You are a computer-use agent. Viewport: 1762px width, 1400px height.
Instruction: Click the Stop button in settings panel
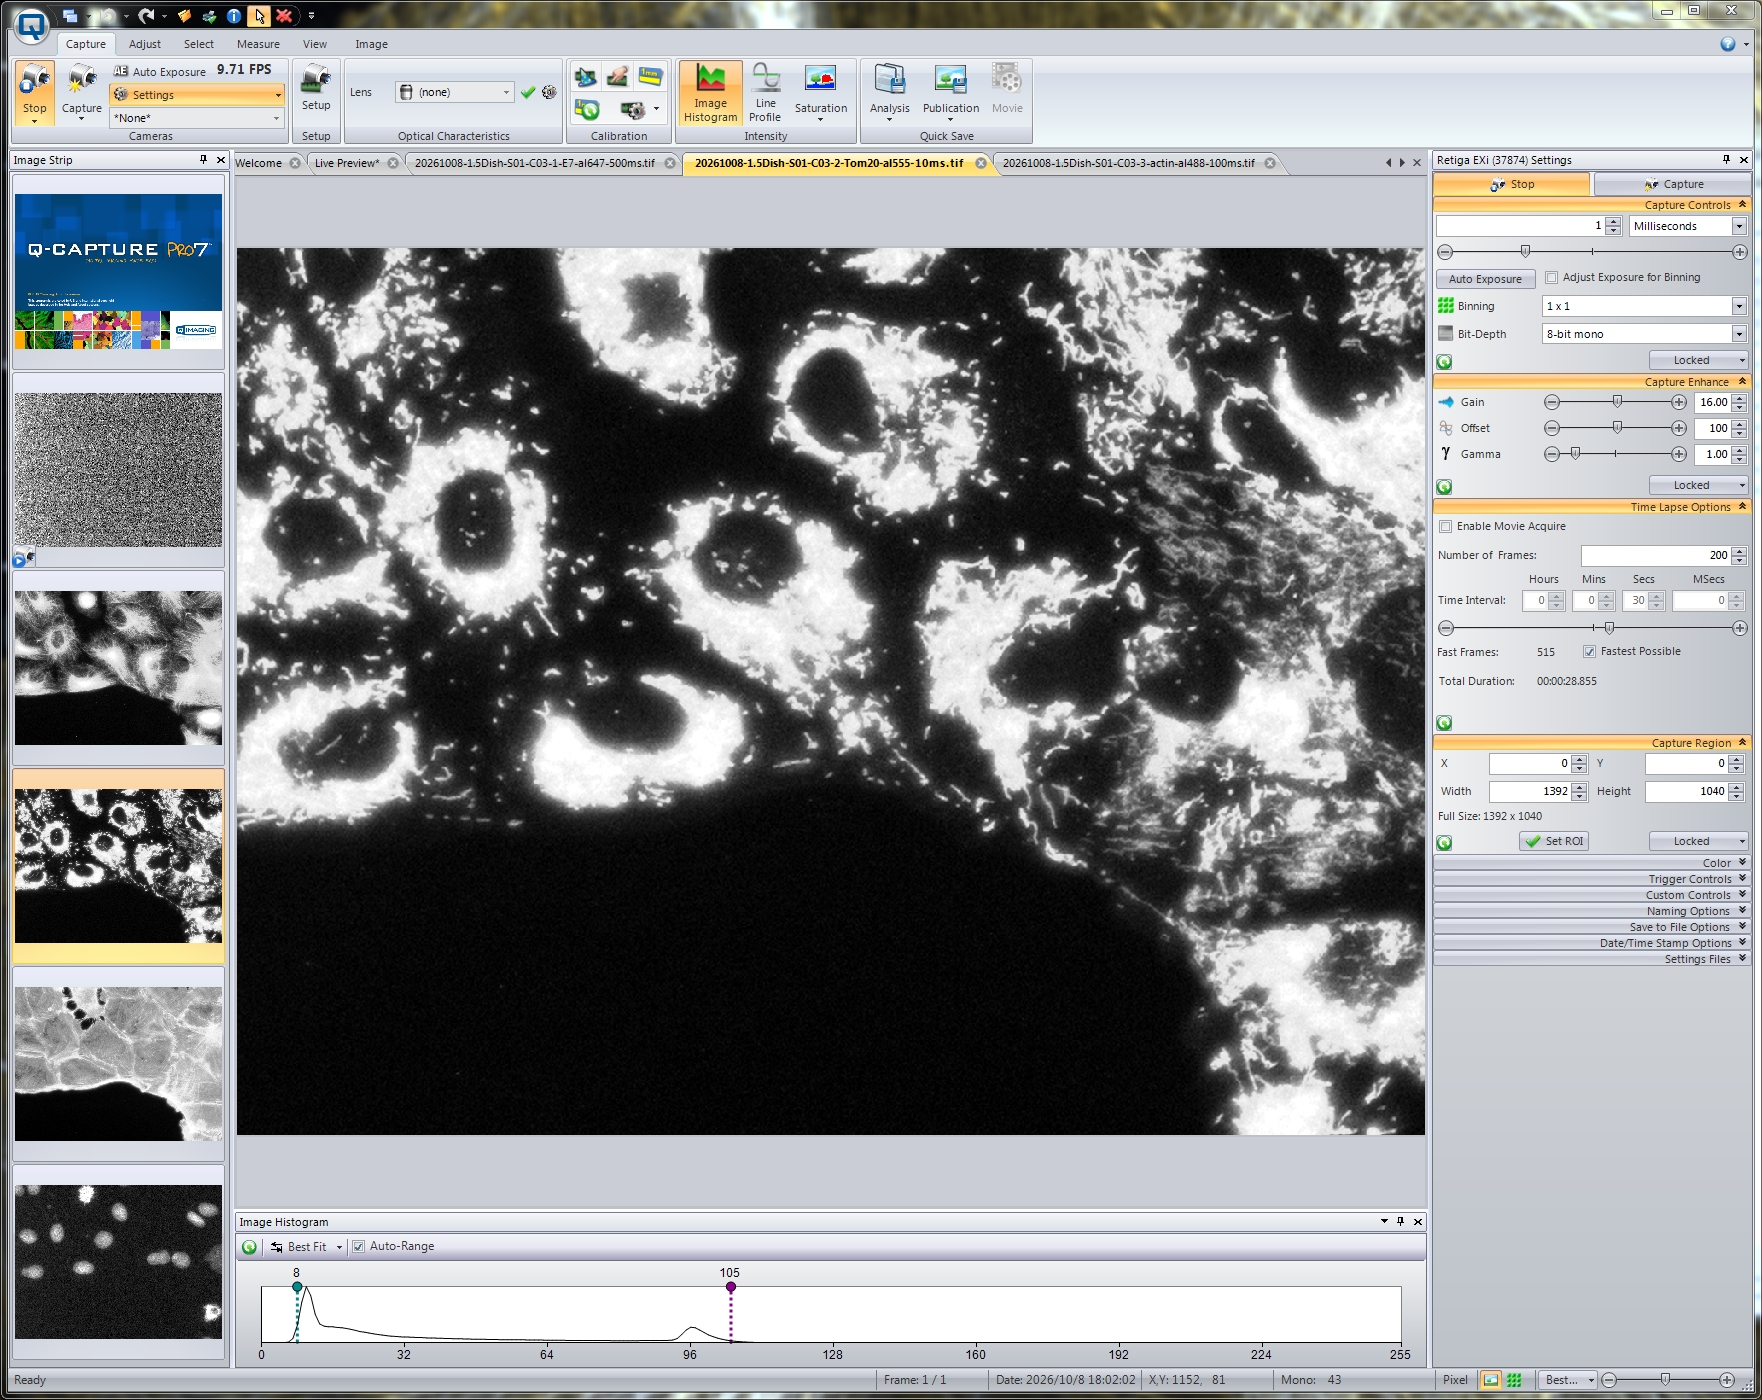coord(1511,184)
